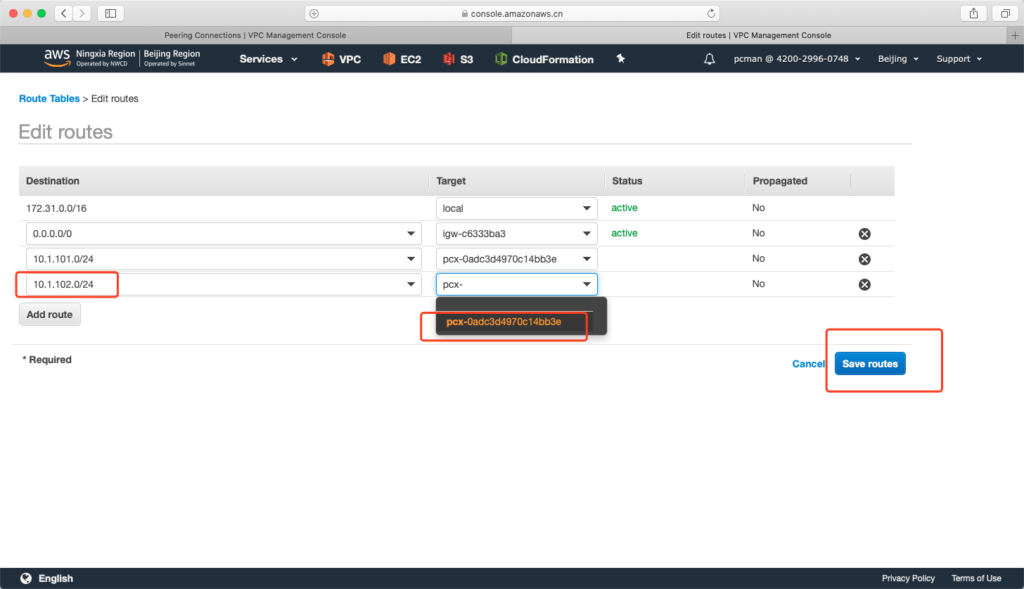
Task: Click the pin shortcuts icon
Action: click(x=621, y=59)
